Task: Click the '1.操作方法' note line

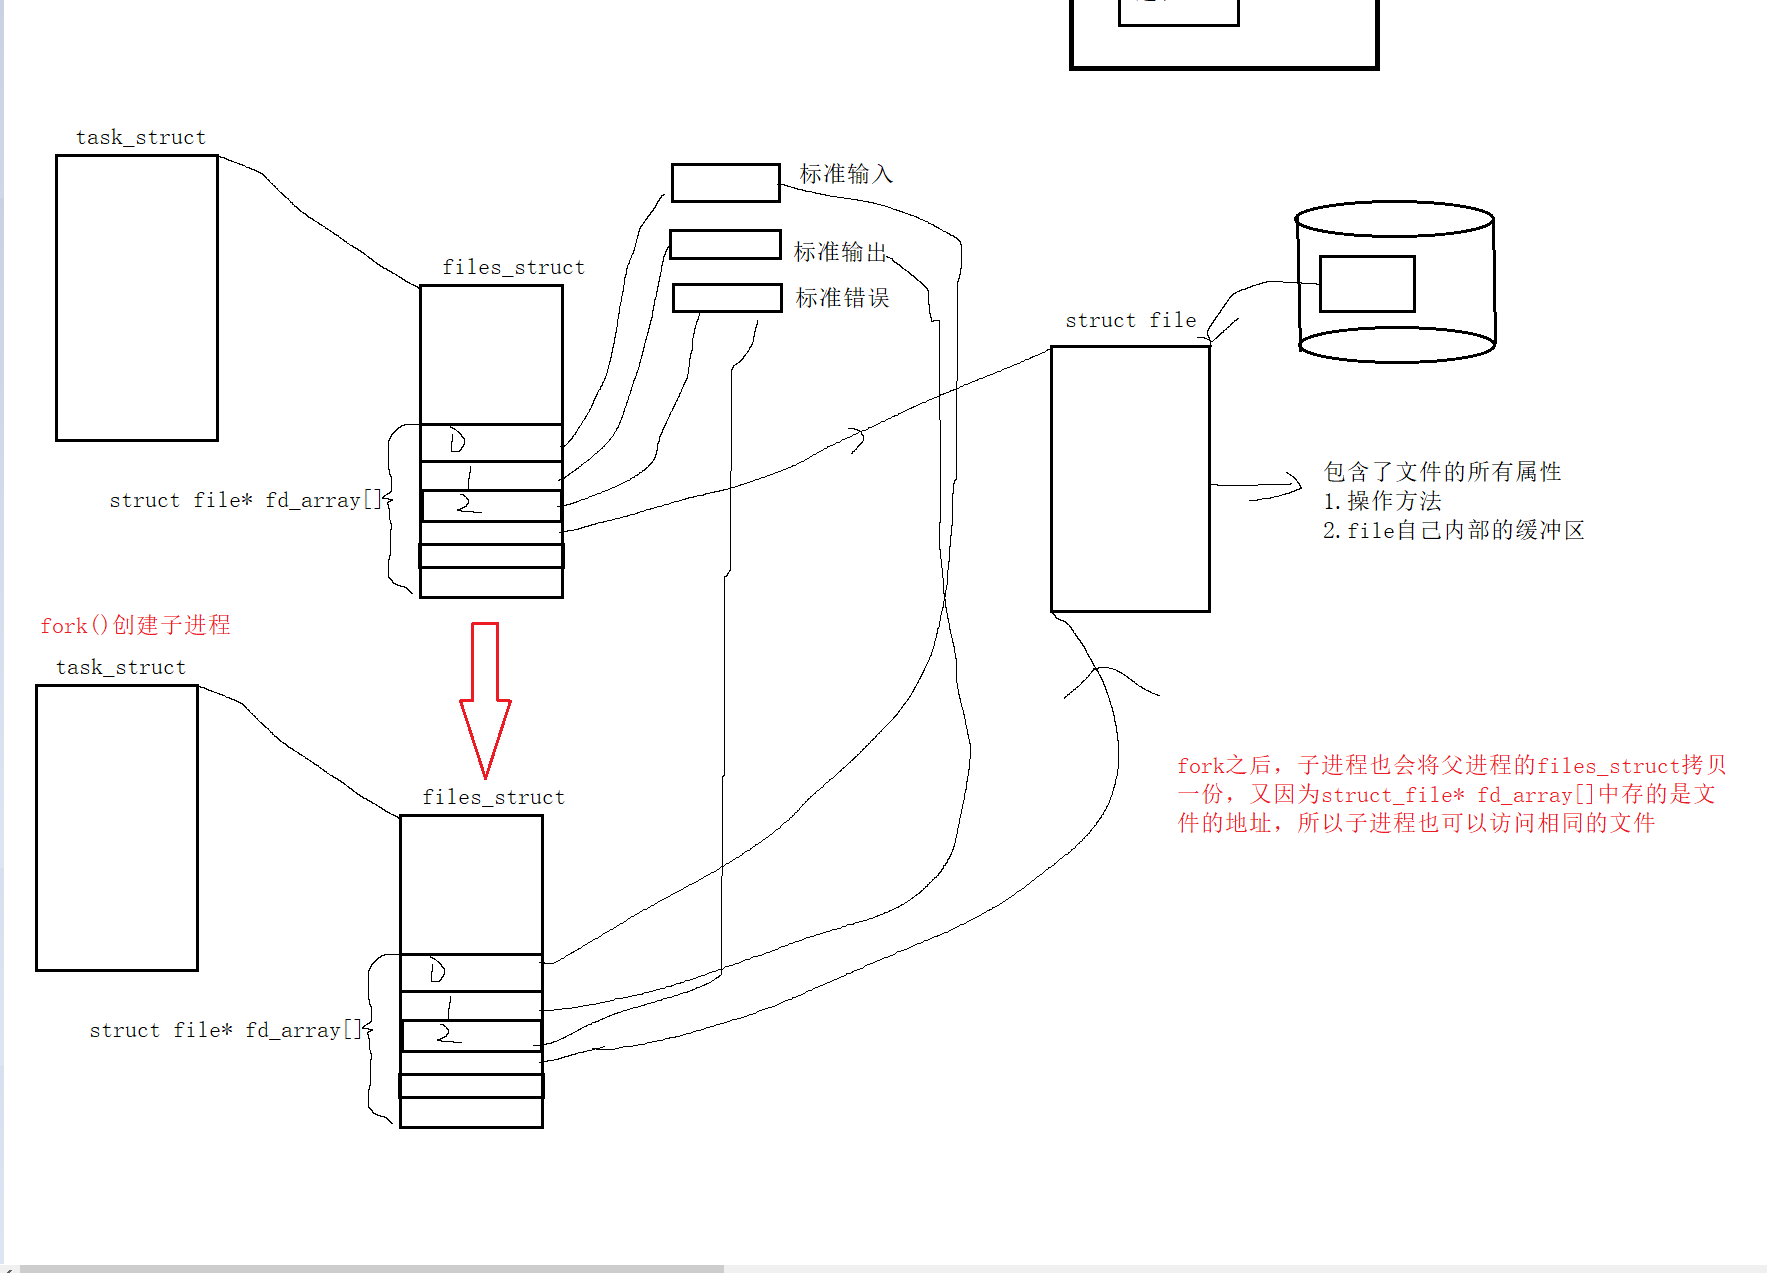Action: (x=1382, y=501)
